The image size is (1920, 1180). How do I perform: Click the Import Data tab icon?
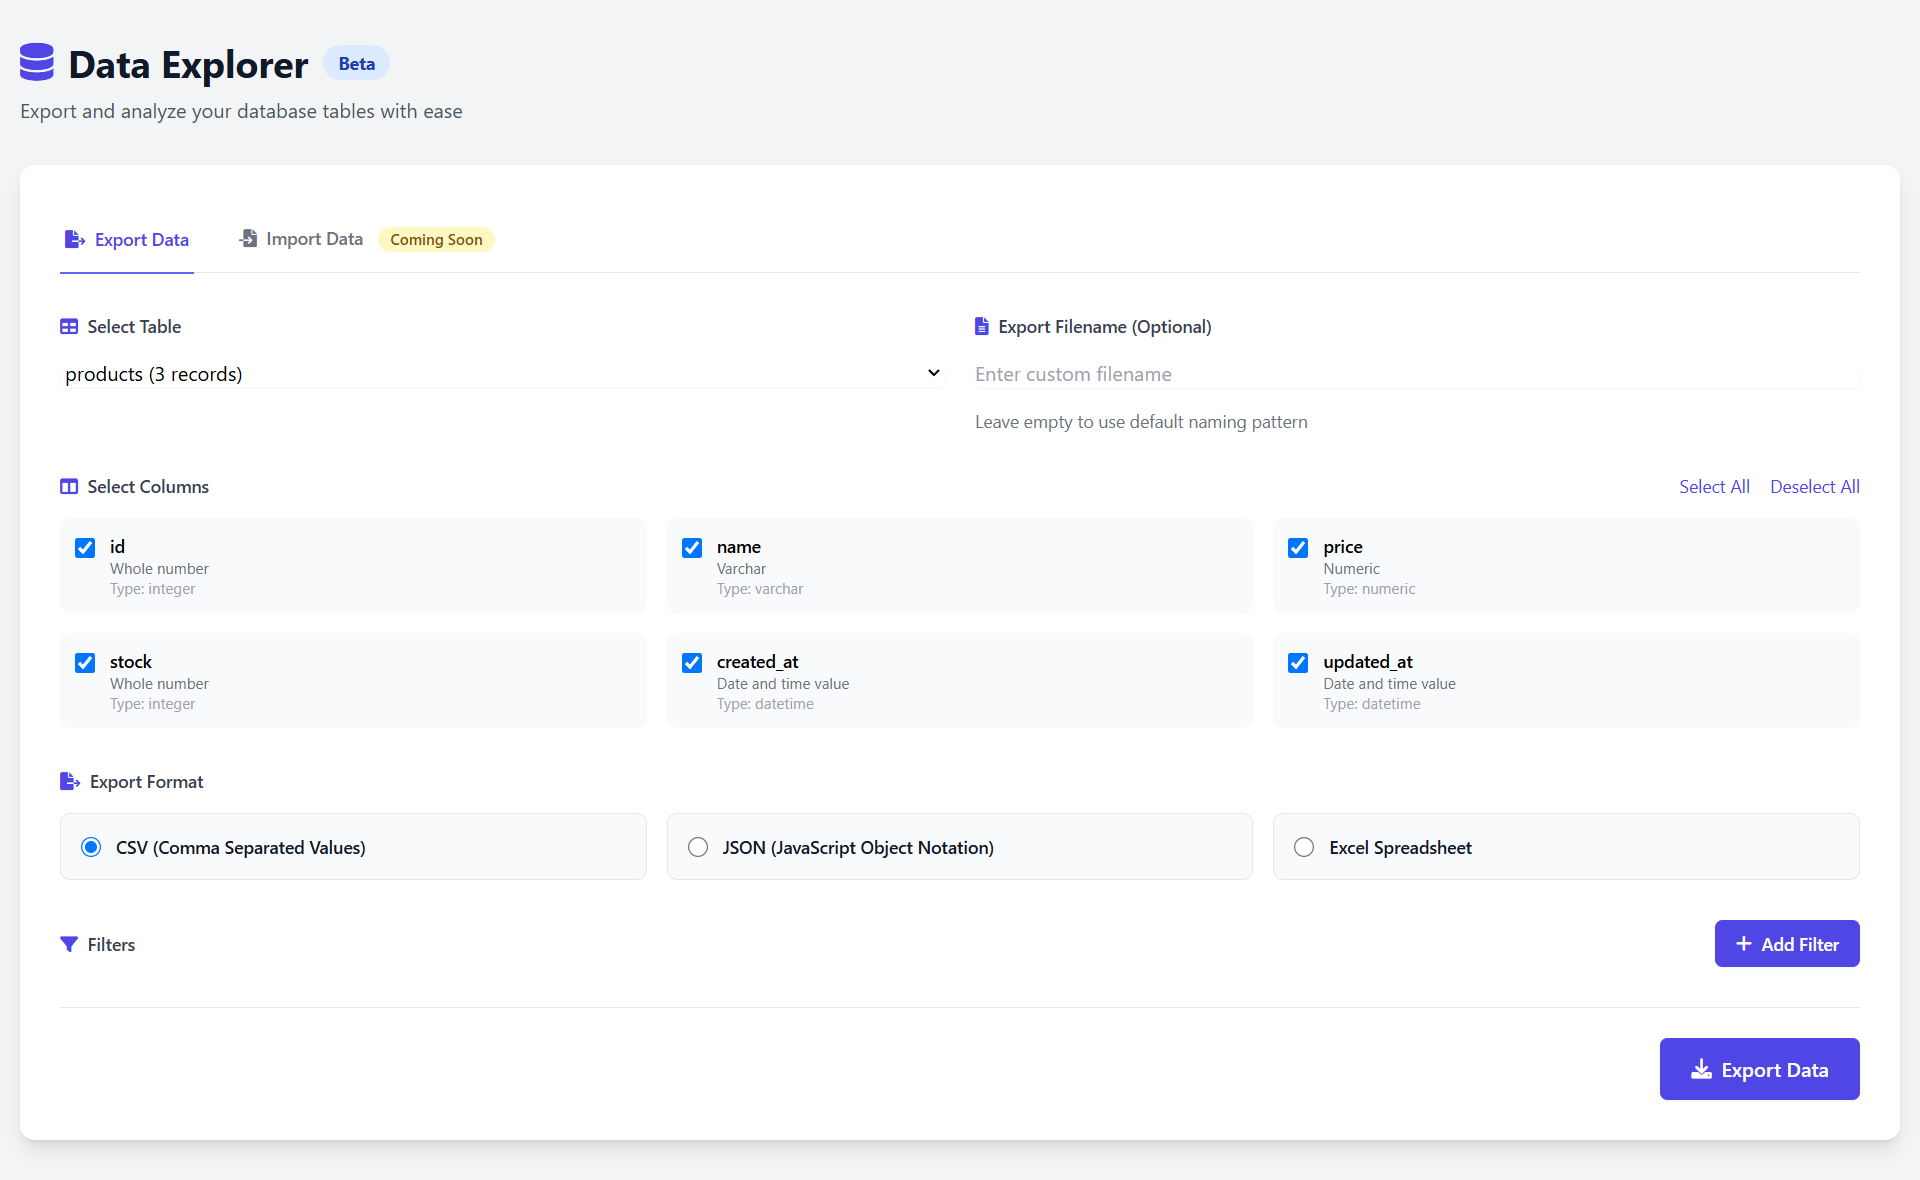click(247, 237)
